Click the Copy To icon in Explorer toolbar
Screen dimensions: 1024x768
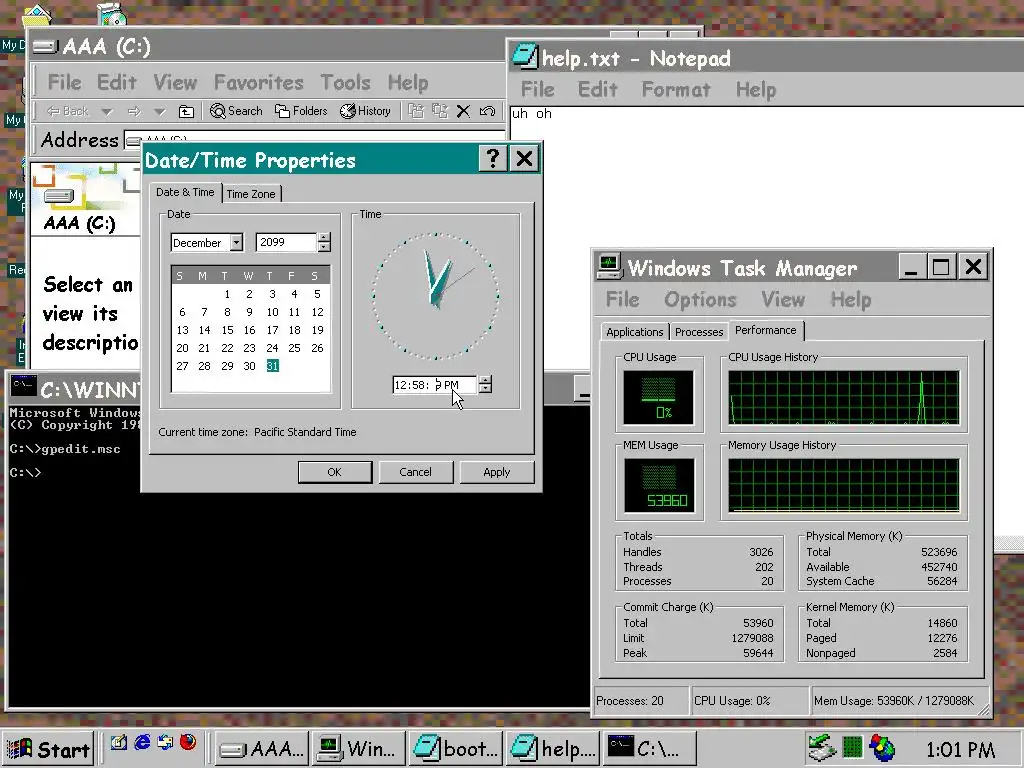(x=440, y=111)
